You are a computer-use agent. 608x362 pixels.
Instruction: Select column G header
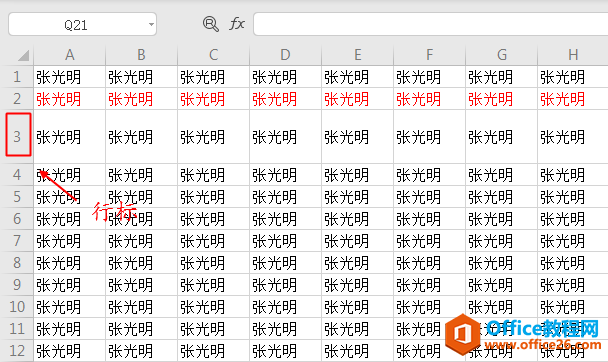(502, 55)
